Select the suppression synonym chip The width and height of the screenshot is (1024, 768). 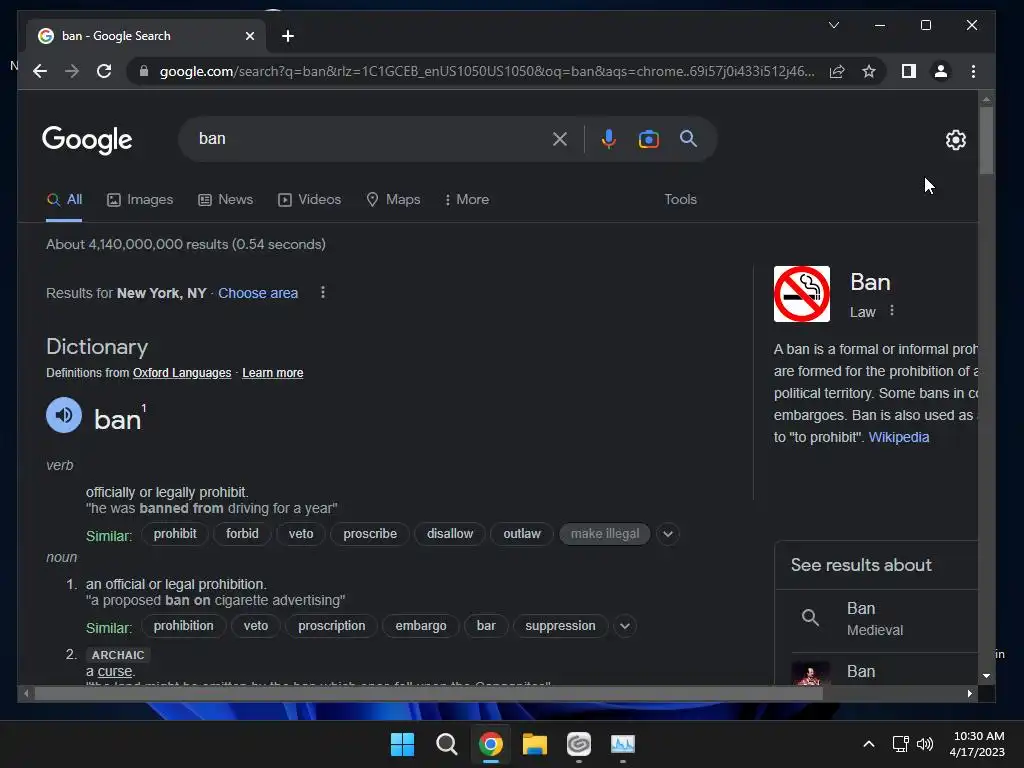(x=560, y=626)
